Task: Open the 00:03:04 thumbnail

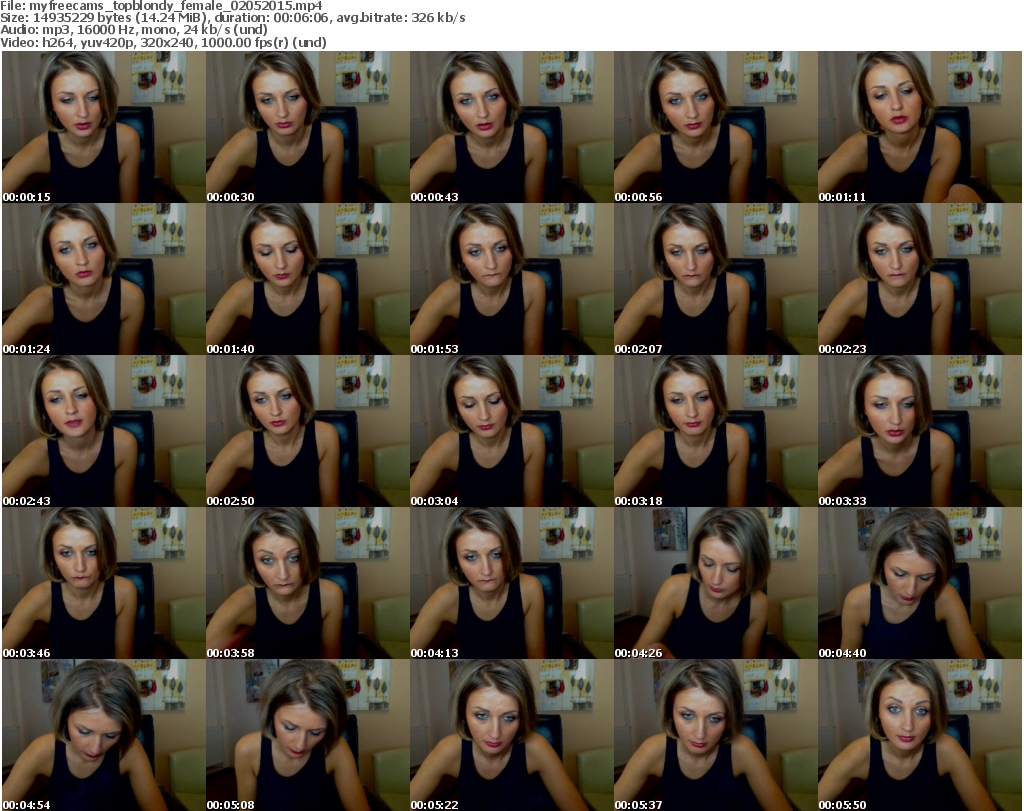Action: [x=511, y=432]
